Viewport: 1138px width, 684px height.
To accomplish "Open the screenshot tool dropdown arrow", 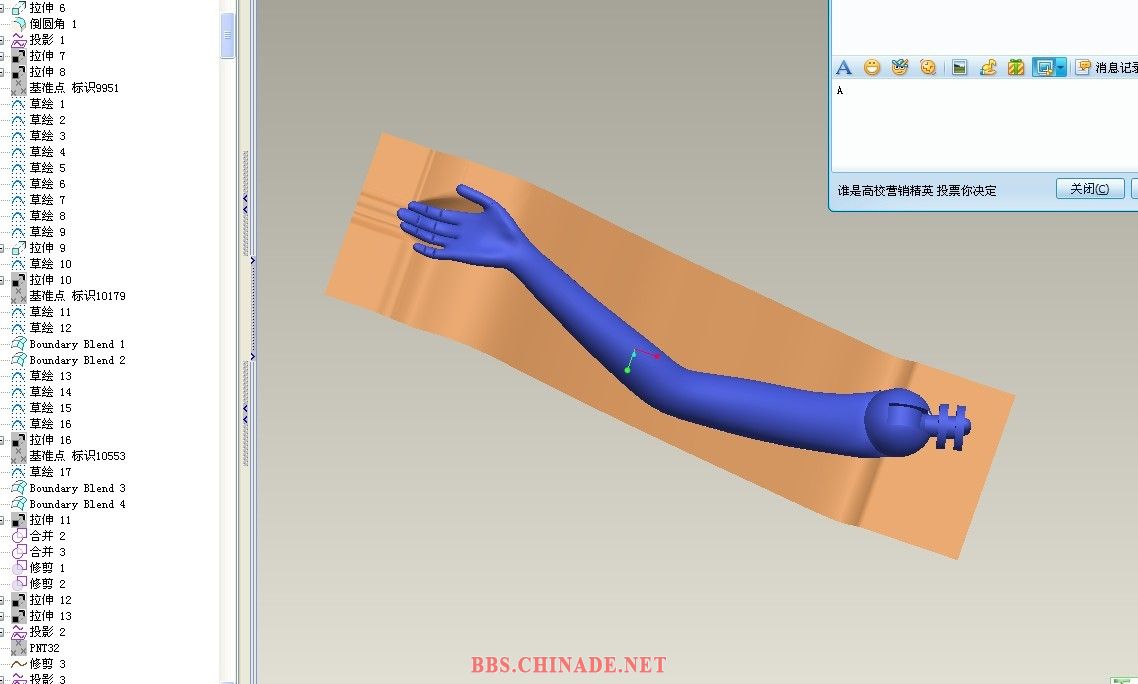I will (1061, 68).
